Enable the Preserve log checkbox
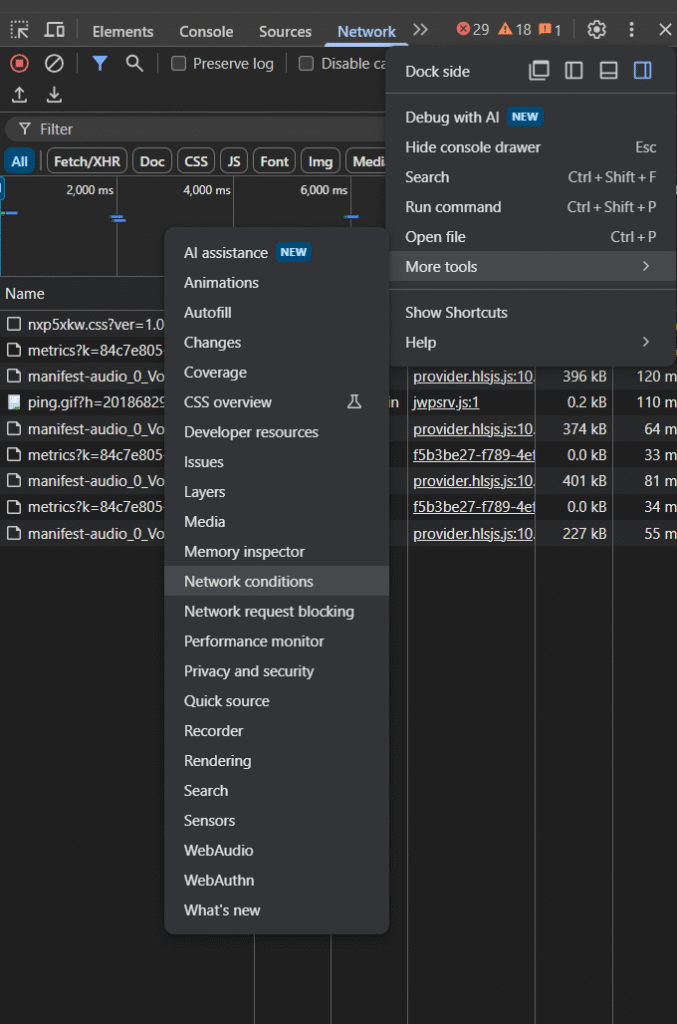Viewport: 677px width, 1024px height. (179, 63)
